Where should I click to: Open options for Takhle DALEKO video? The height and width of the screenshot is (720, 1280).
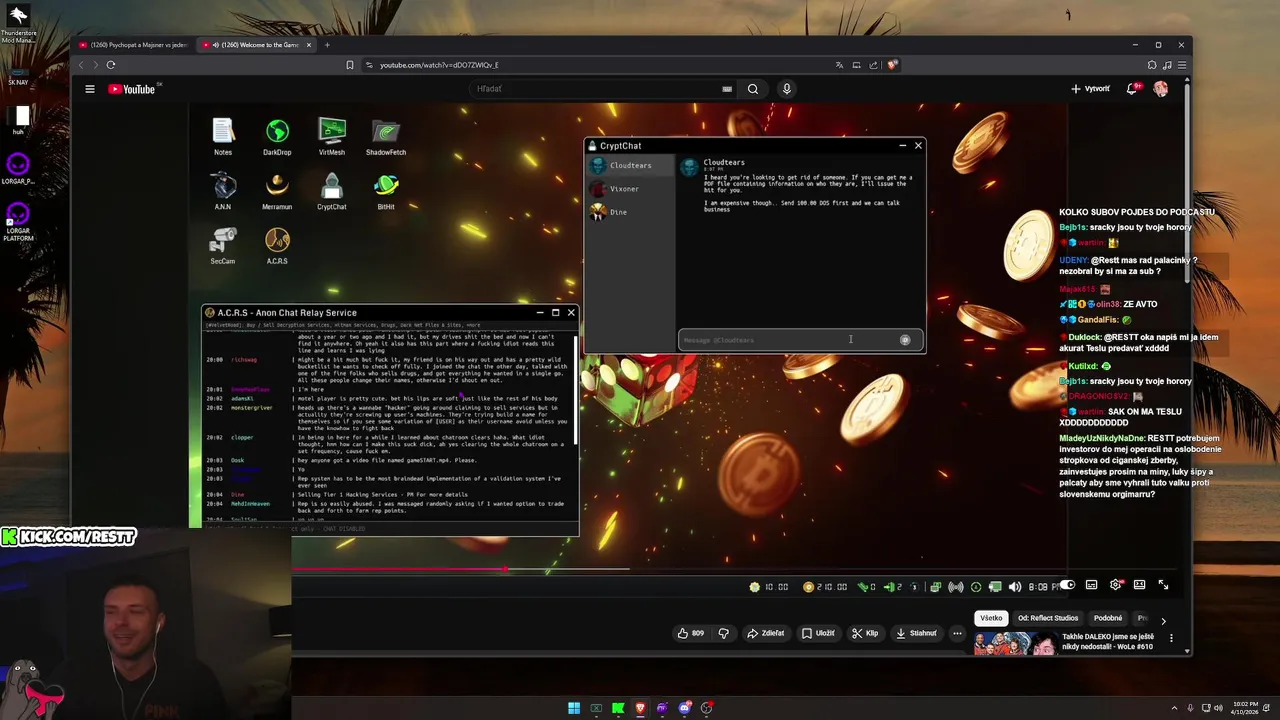tap(1171, 638)
